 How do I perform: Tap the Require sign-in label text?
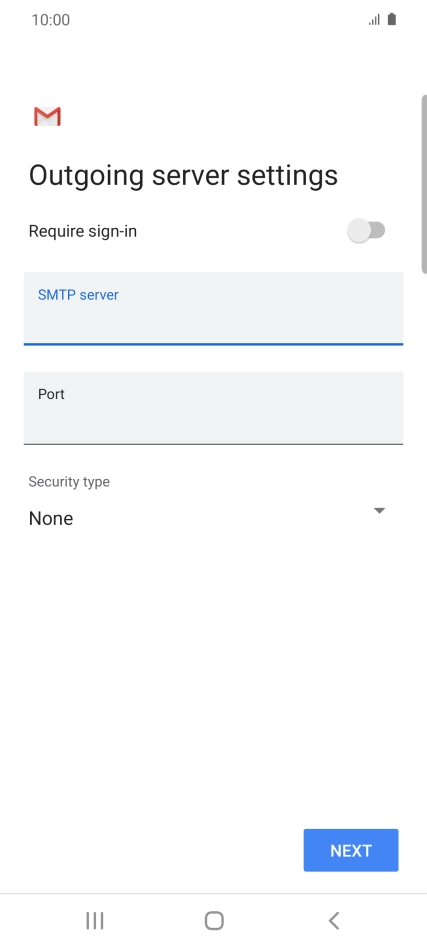point(83,231)
